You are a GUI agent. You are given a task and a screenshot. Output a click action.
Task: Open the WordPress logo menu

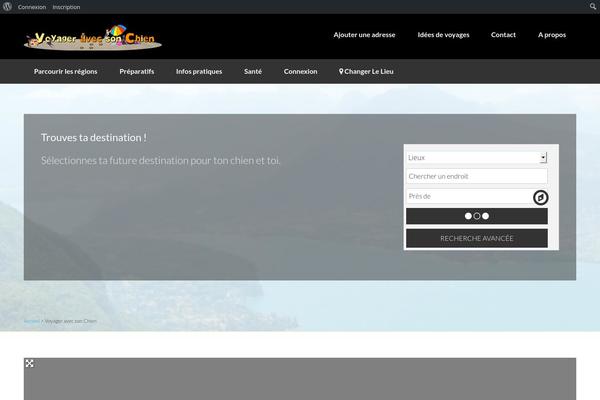[x=7, y=7]
